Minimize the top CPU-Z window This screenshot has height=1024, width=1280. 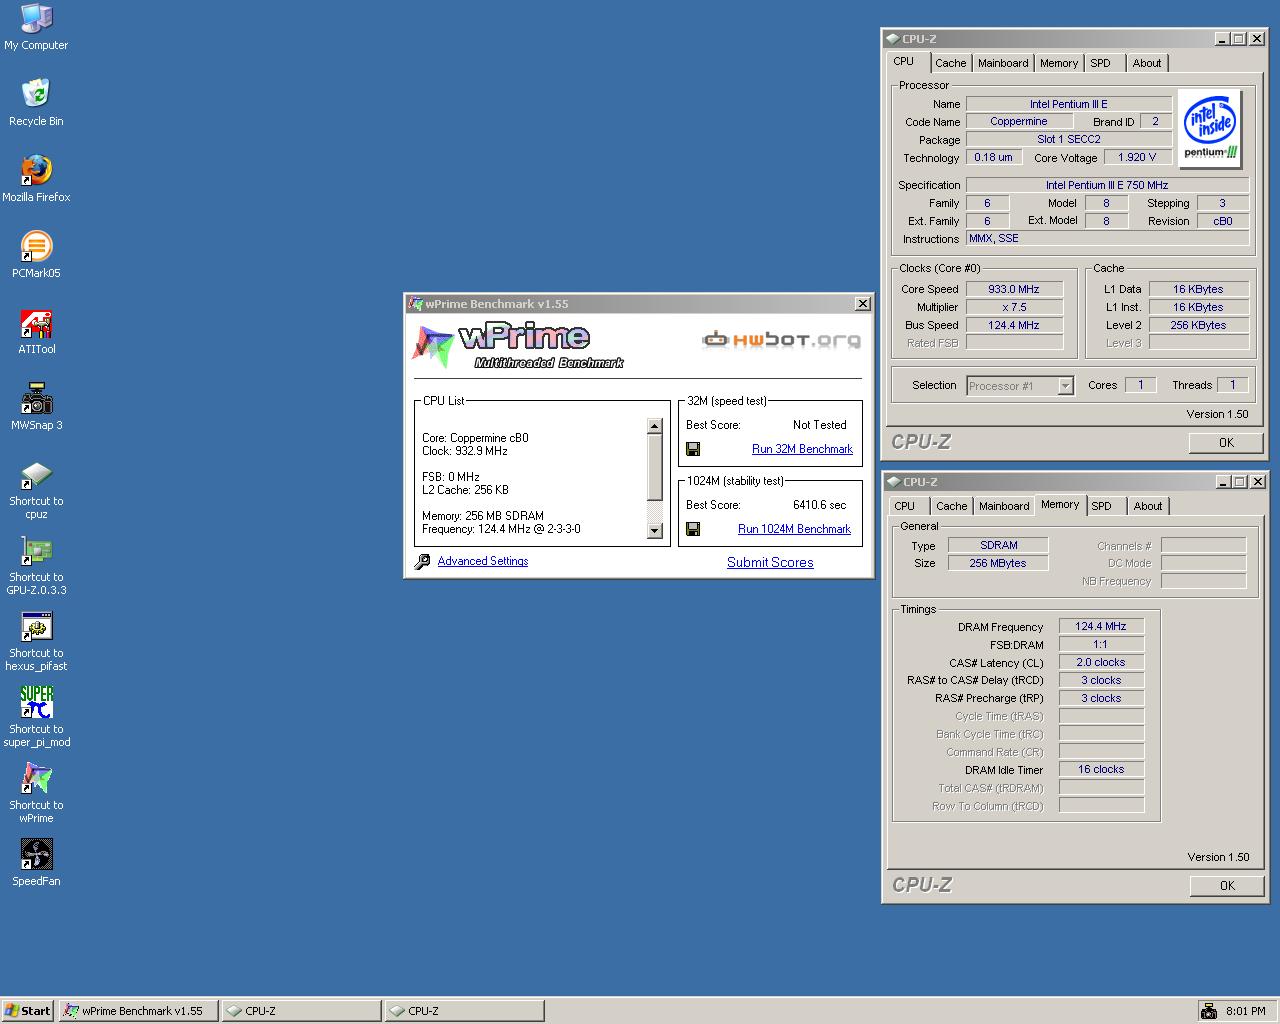point(1221,39)
